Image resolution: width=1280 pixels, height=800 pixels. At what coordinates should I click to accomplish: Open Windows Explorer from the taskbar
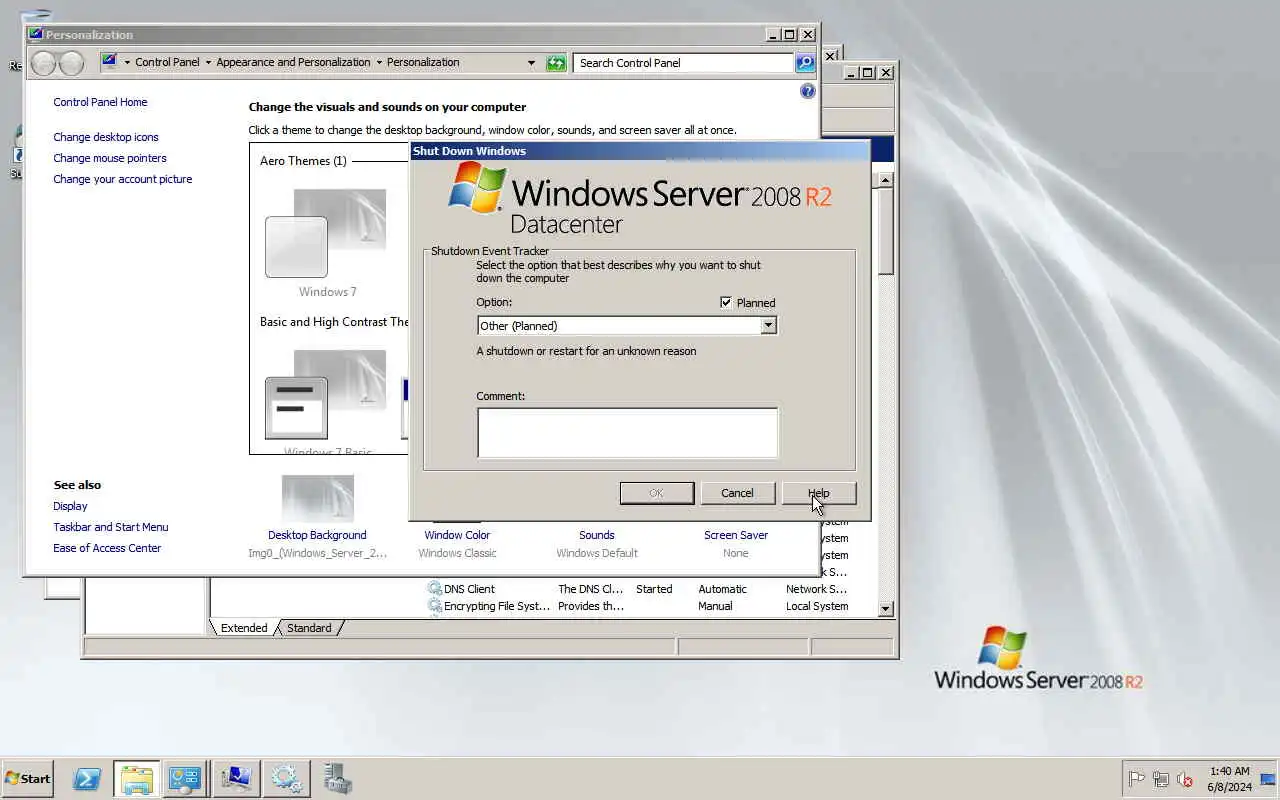click(137, 778)
